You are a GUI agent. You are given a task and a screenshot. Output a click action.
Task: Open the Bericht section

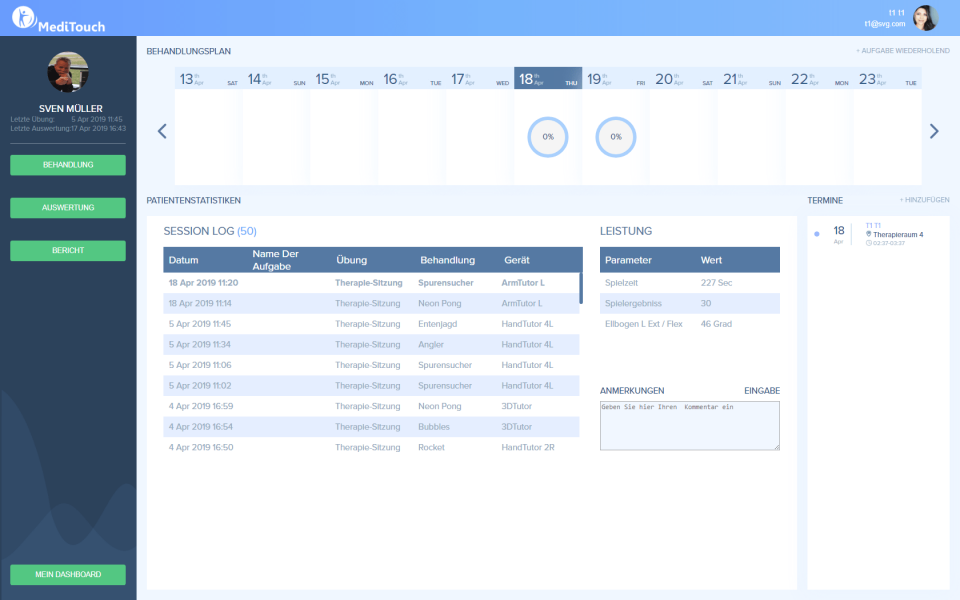click(x=68, y=250)
